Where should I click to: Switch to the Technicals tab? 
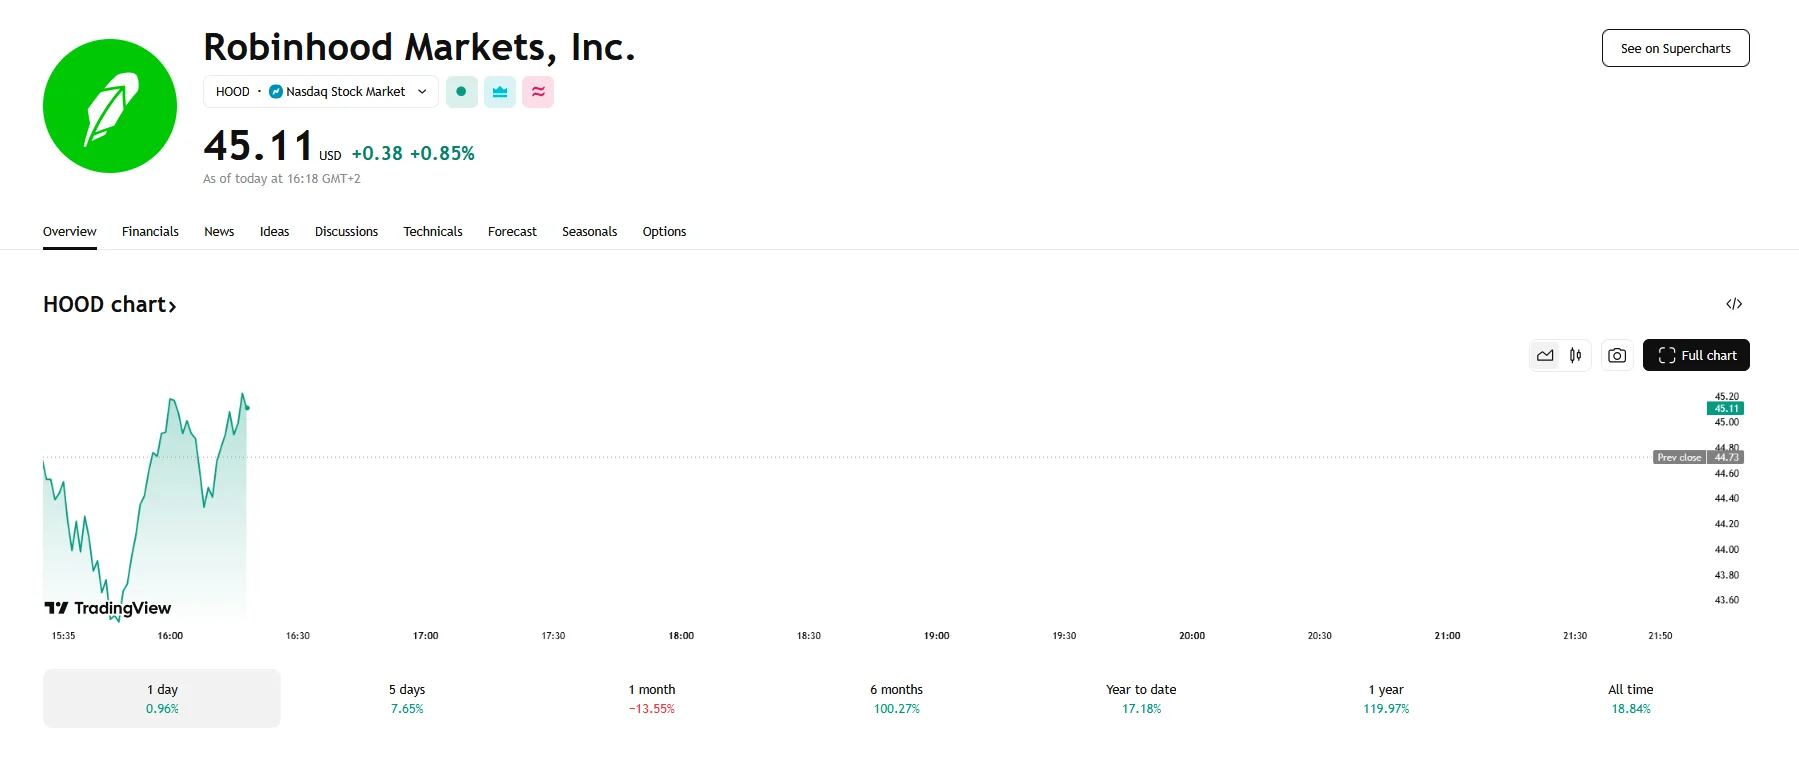pos(433,232)
